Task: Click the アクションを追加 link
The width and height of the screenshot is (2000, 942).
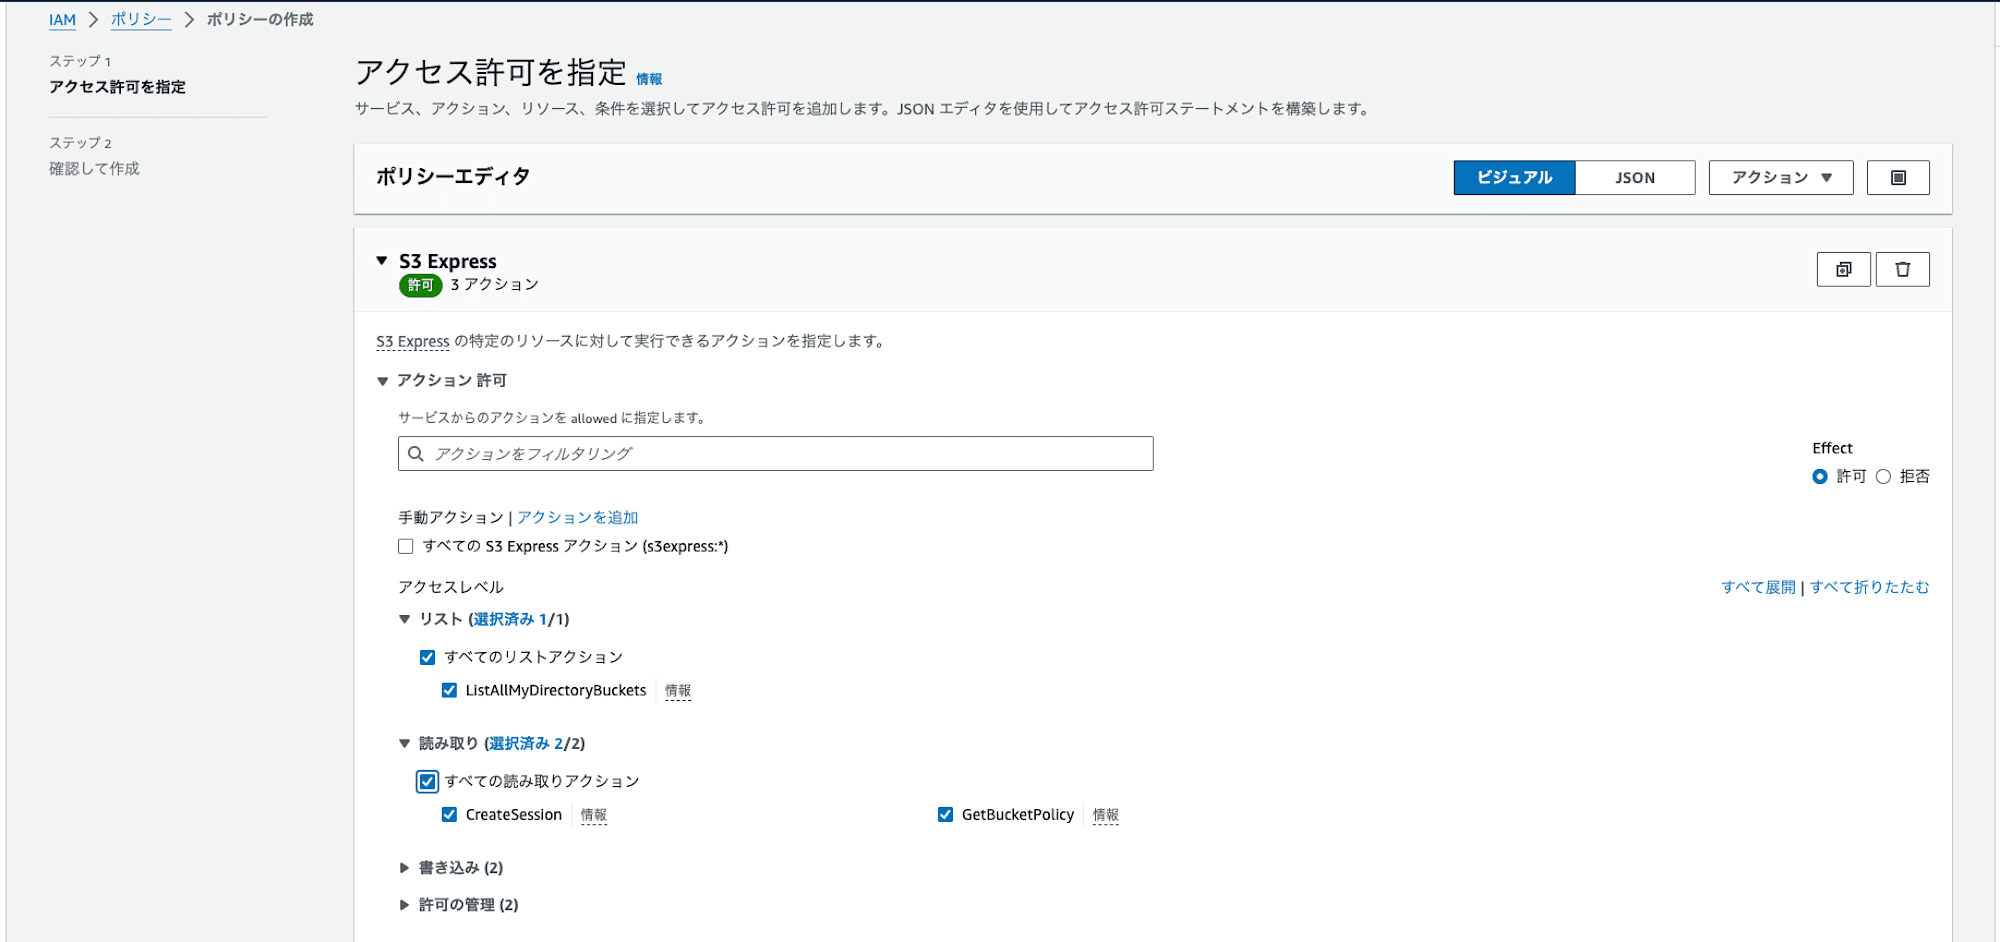Action: [577, 517]
